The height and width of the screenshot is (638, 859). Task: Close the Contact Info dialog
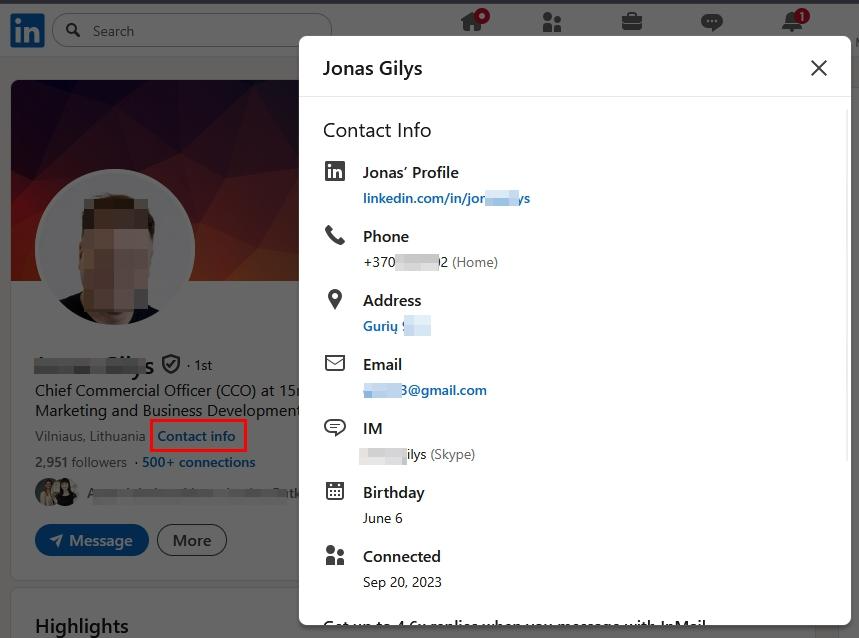(818, 68)
